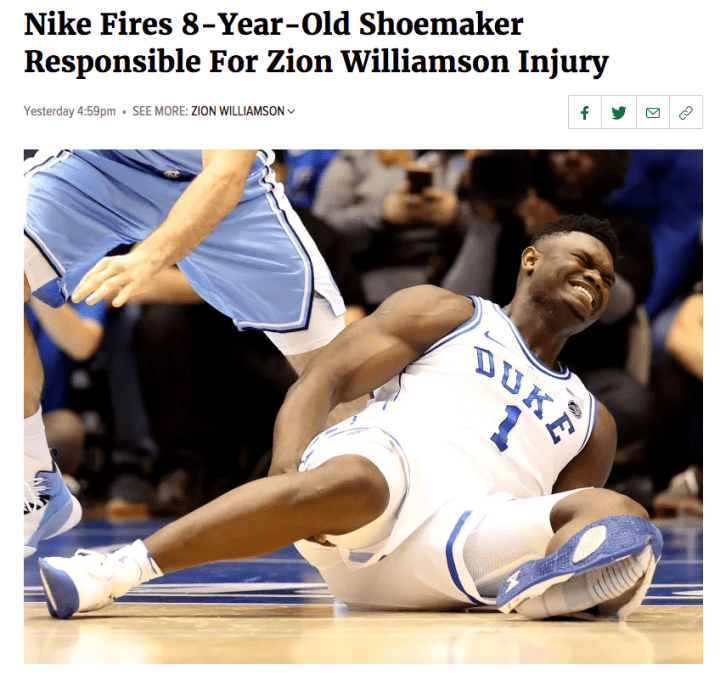Screen dimensions: 720x675
Task: Show more topics under SEE MORE
Action: click(x=291, y=112)
